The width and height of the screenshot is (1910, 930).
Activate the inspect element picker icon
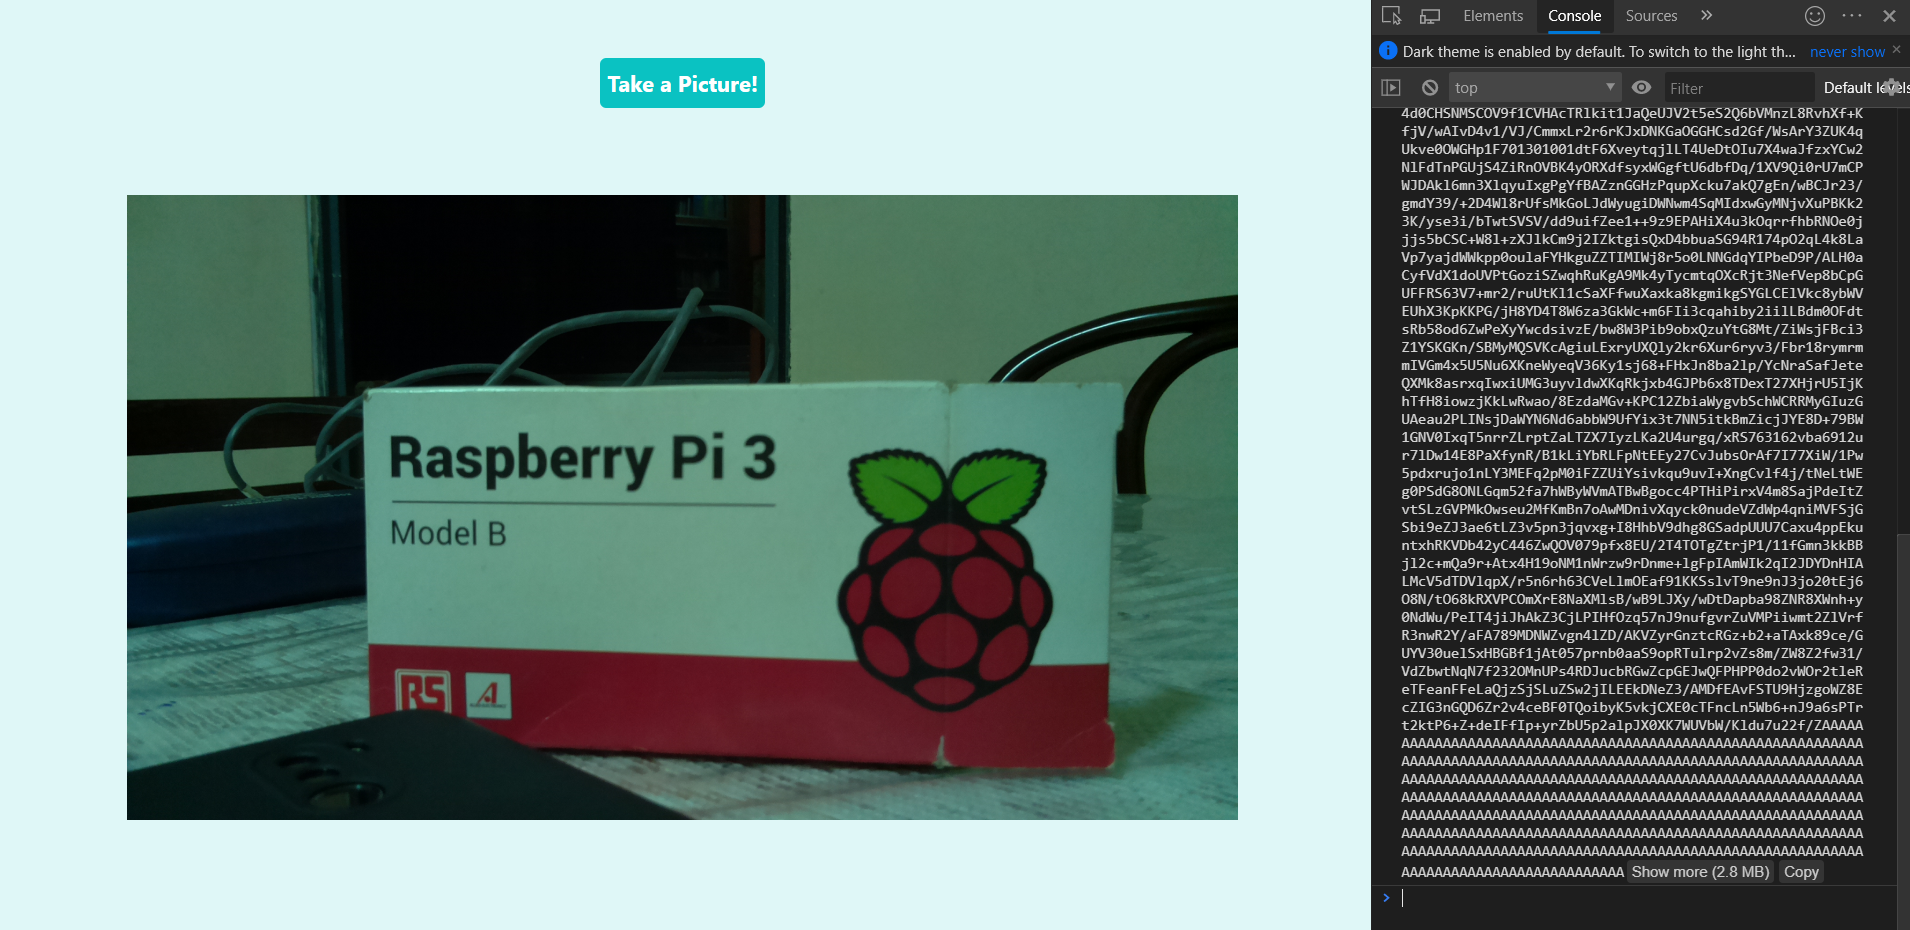(x=1391, y=16)
